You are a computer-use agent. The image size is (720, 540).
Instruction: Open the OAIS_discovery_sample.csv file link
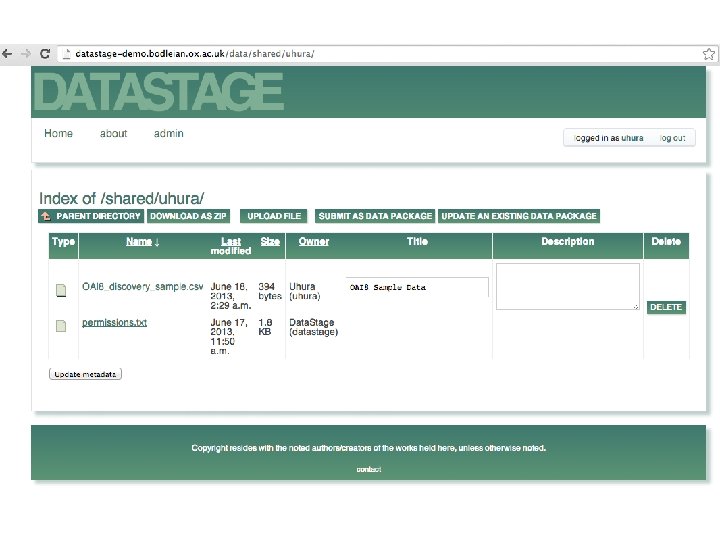(x=142, y=287)
